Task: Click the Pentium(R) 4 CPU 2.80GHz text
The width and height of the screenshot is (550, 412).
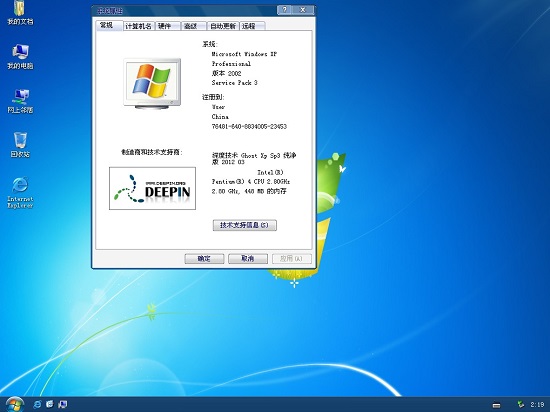Action: point(251,182)
